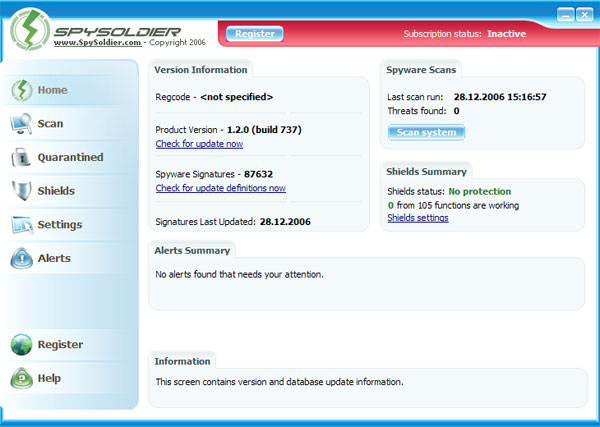600x427 pixels.
Task: Click the Settings window icon
Action: tap(22, 225)
